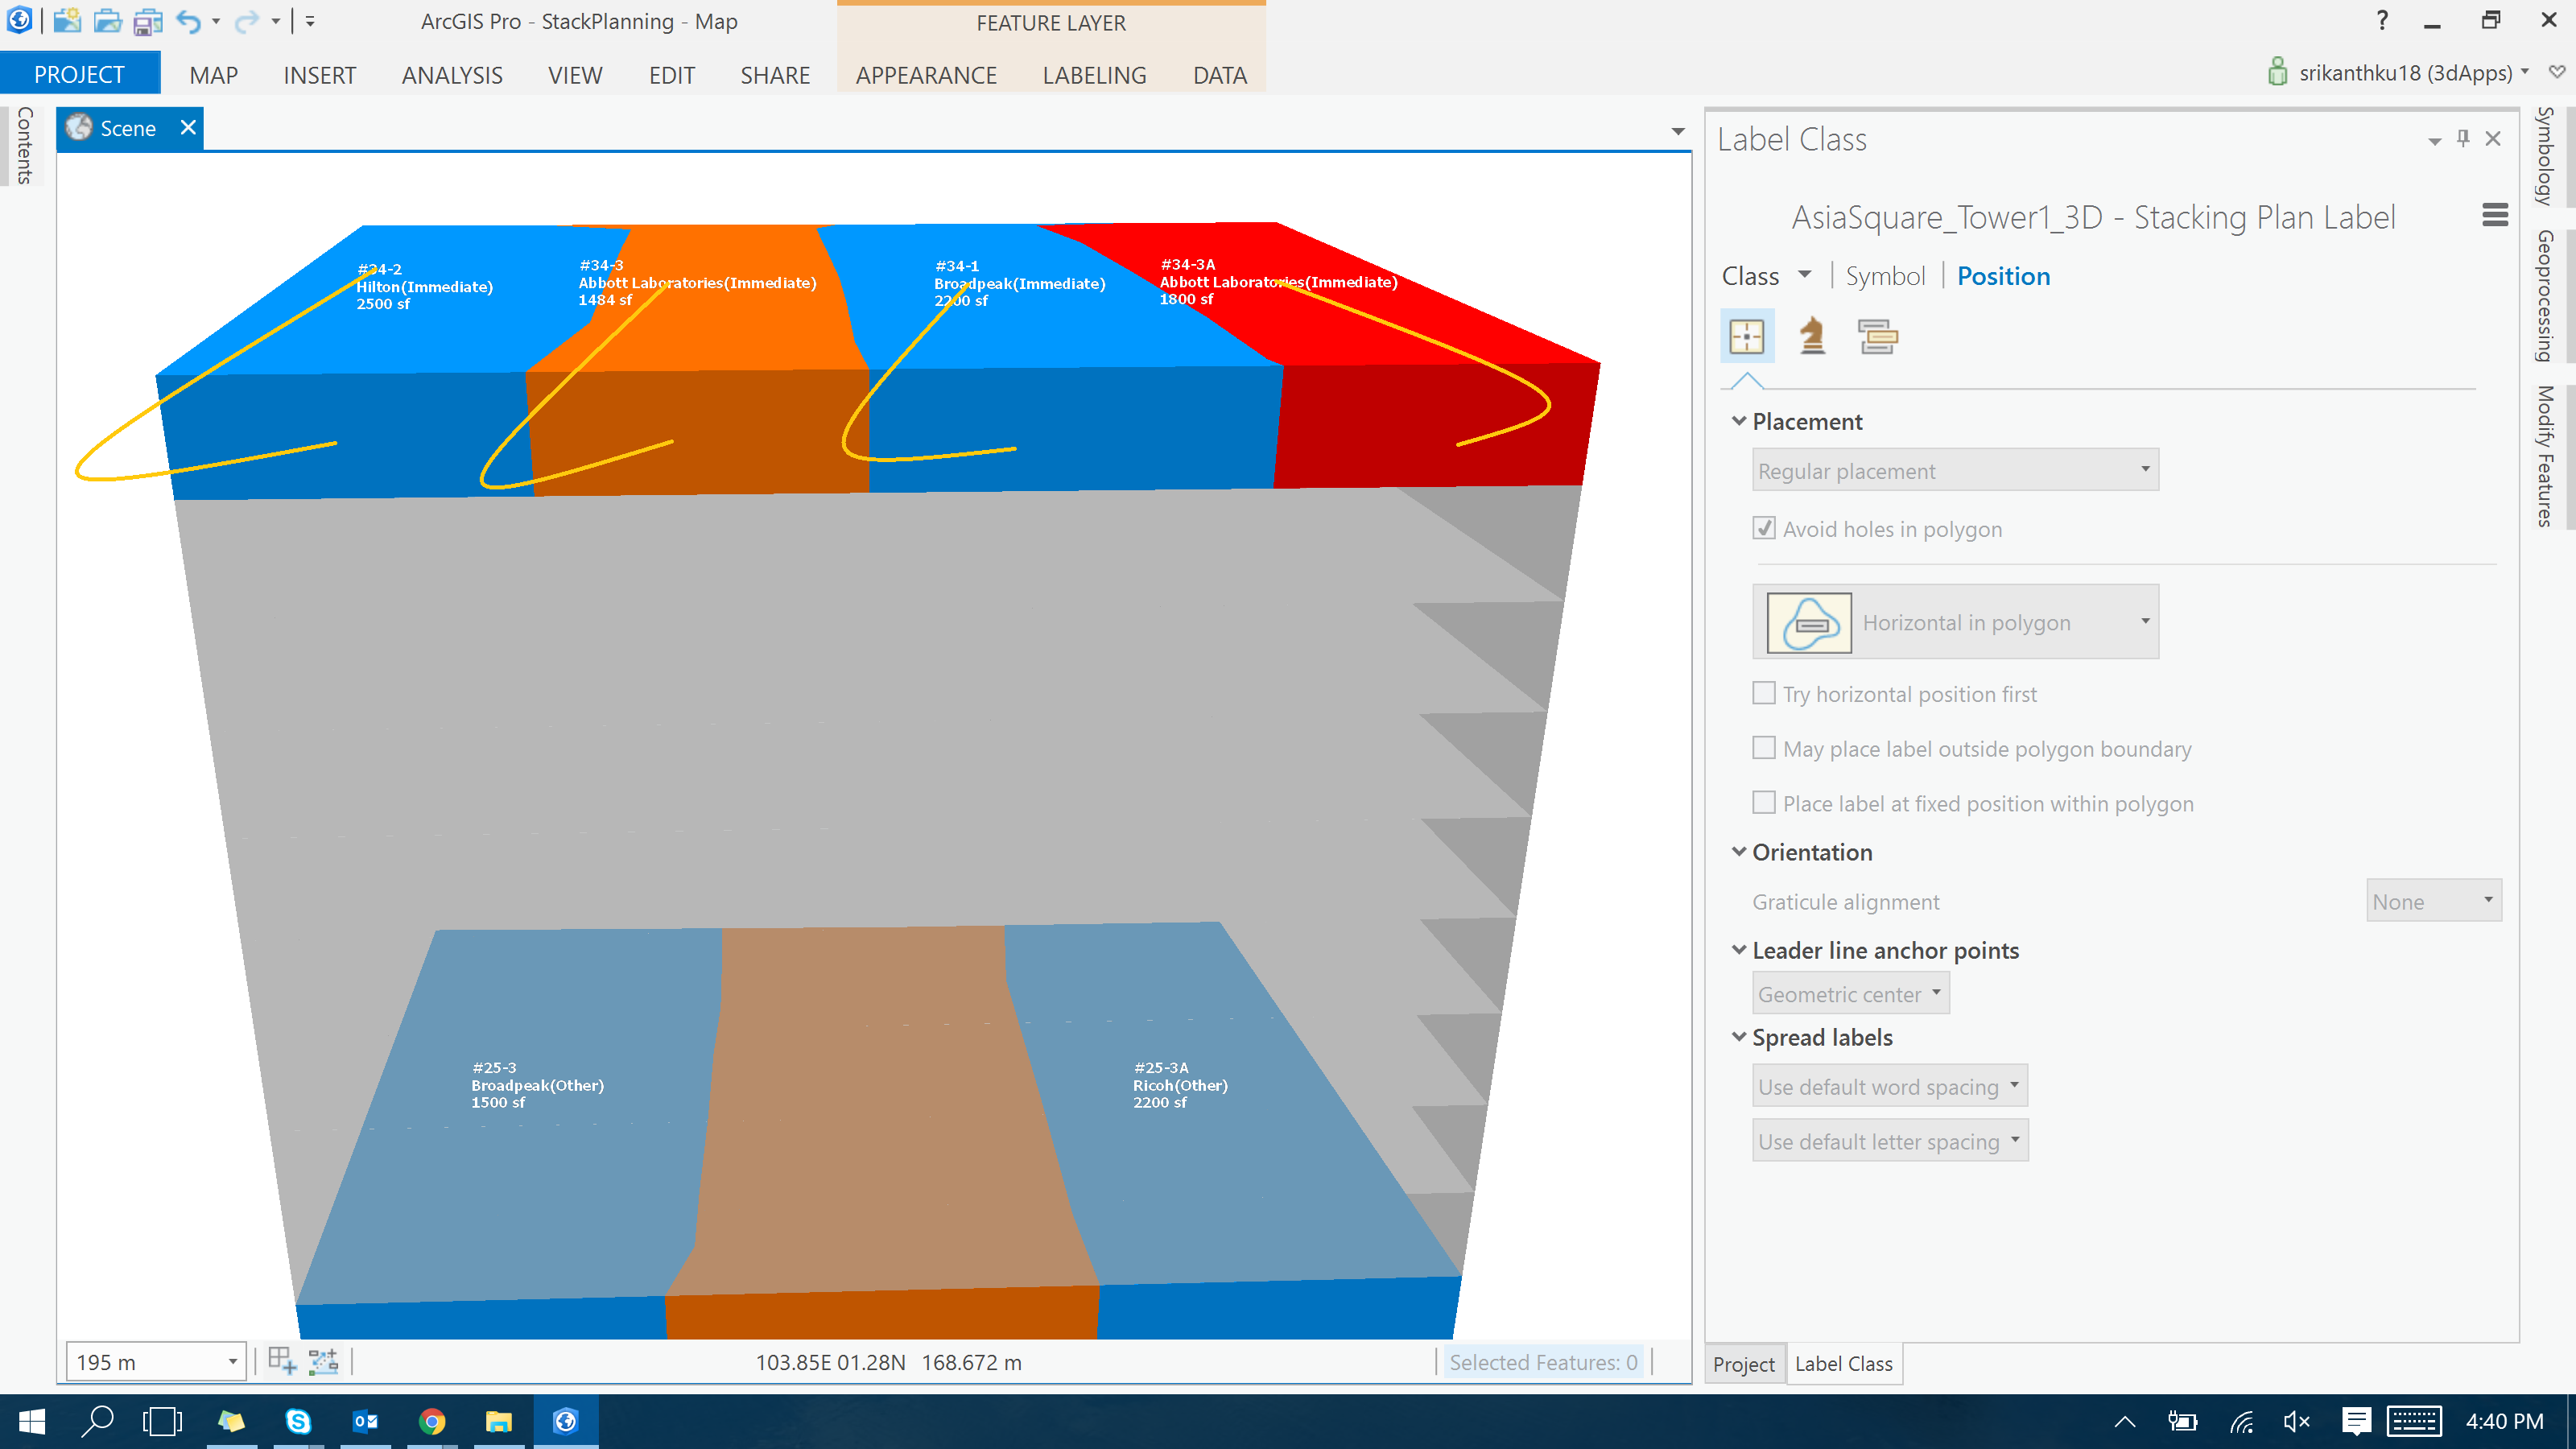Enable Try horizontal position first
The image size is (2576, 1449).
pos(1764,693)
